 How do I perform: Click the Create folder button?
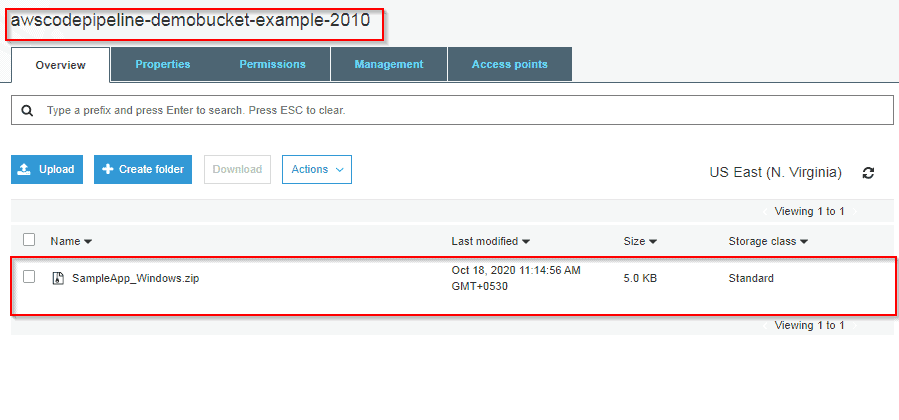(143, 170)
